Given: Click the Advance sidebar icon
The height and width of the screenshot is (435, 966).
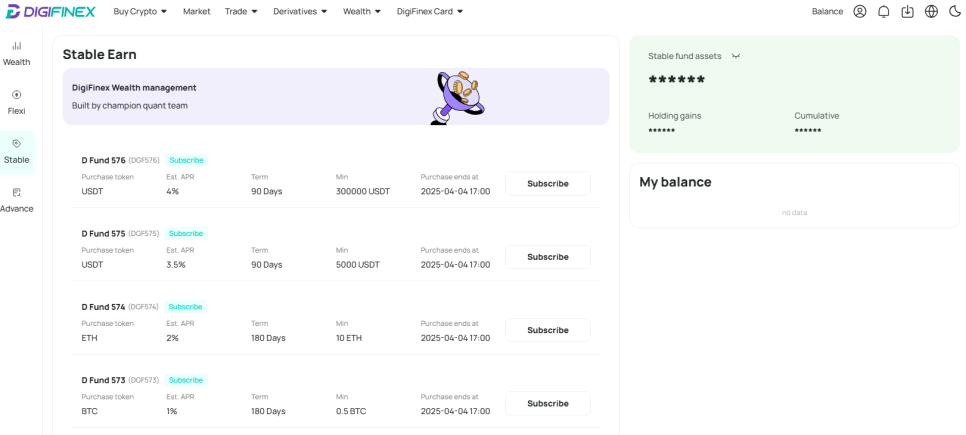Looking at the screenshot, I should click(x=17, y=192).
